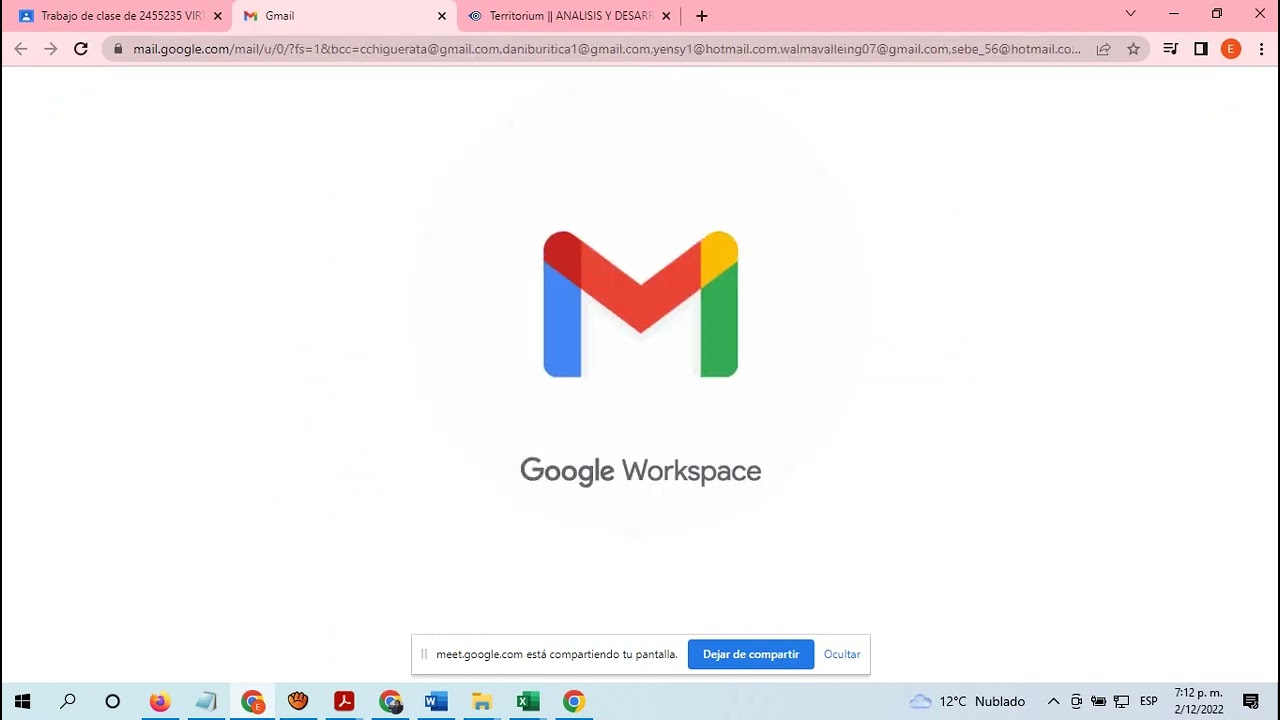Screen dimensions: 1280x720
Task: Open the clock showing 7:12 p. m.
Action: pyautogui.click(x=1199, y=701)
